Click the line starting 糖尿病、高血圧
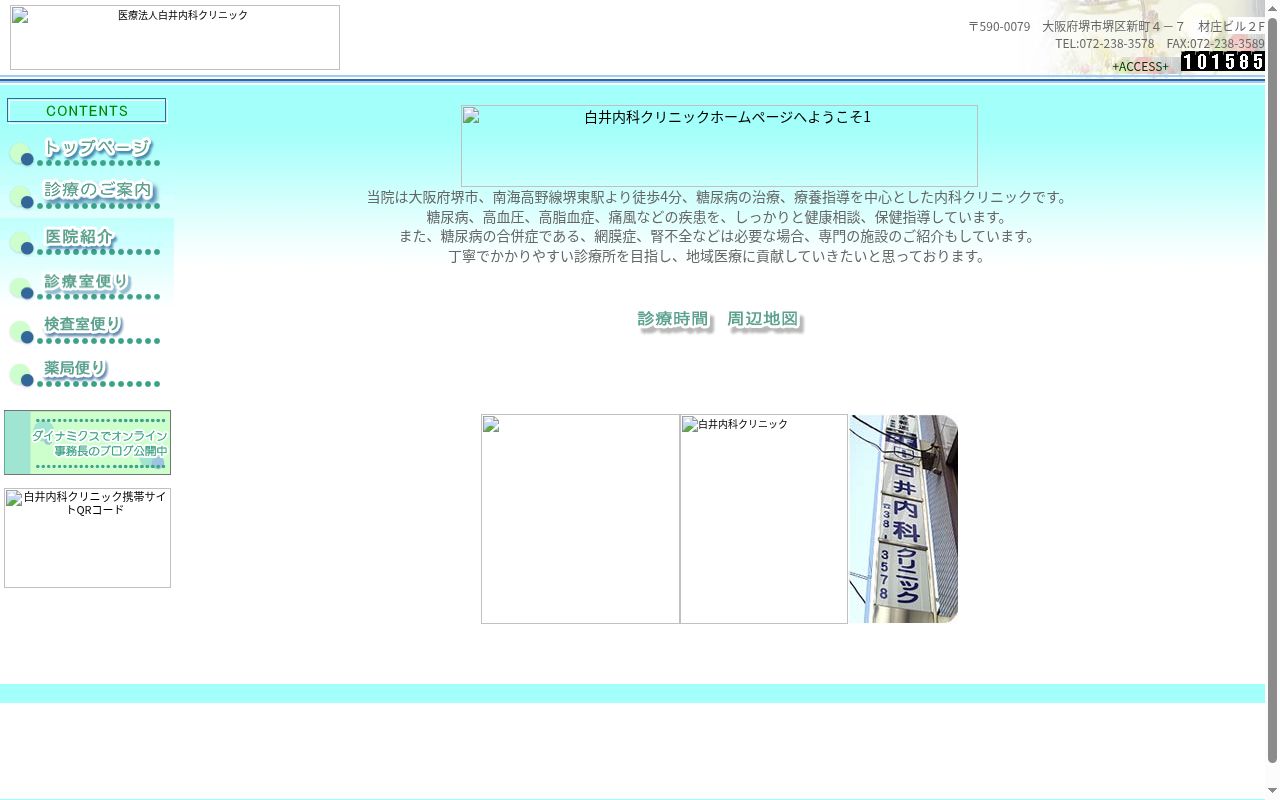 coord(719,217)
